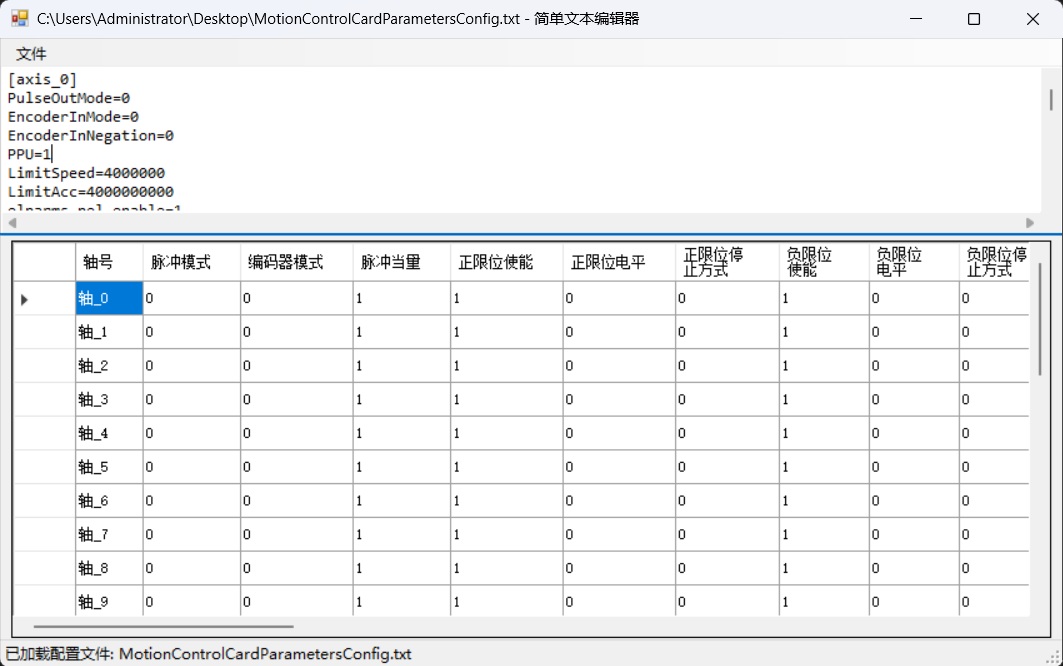1063x666 pixels.
Task: Click the 编码器模式 column header
Action: point(296,262)
